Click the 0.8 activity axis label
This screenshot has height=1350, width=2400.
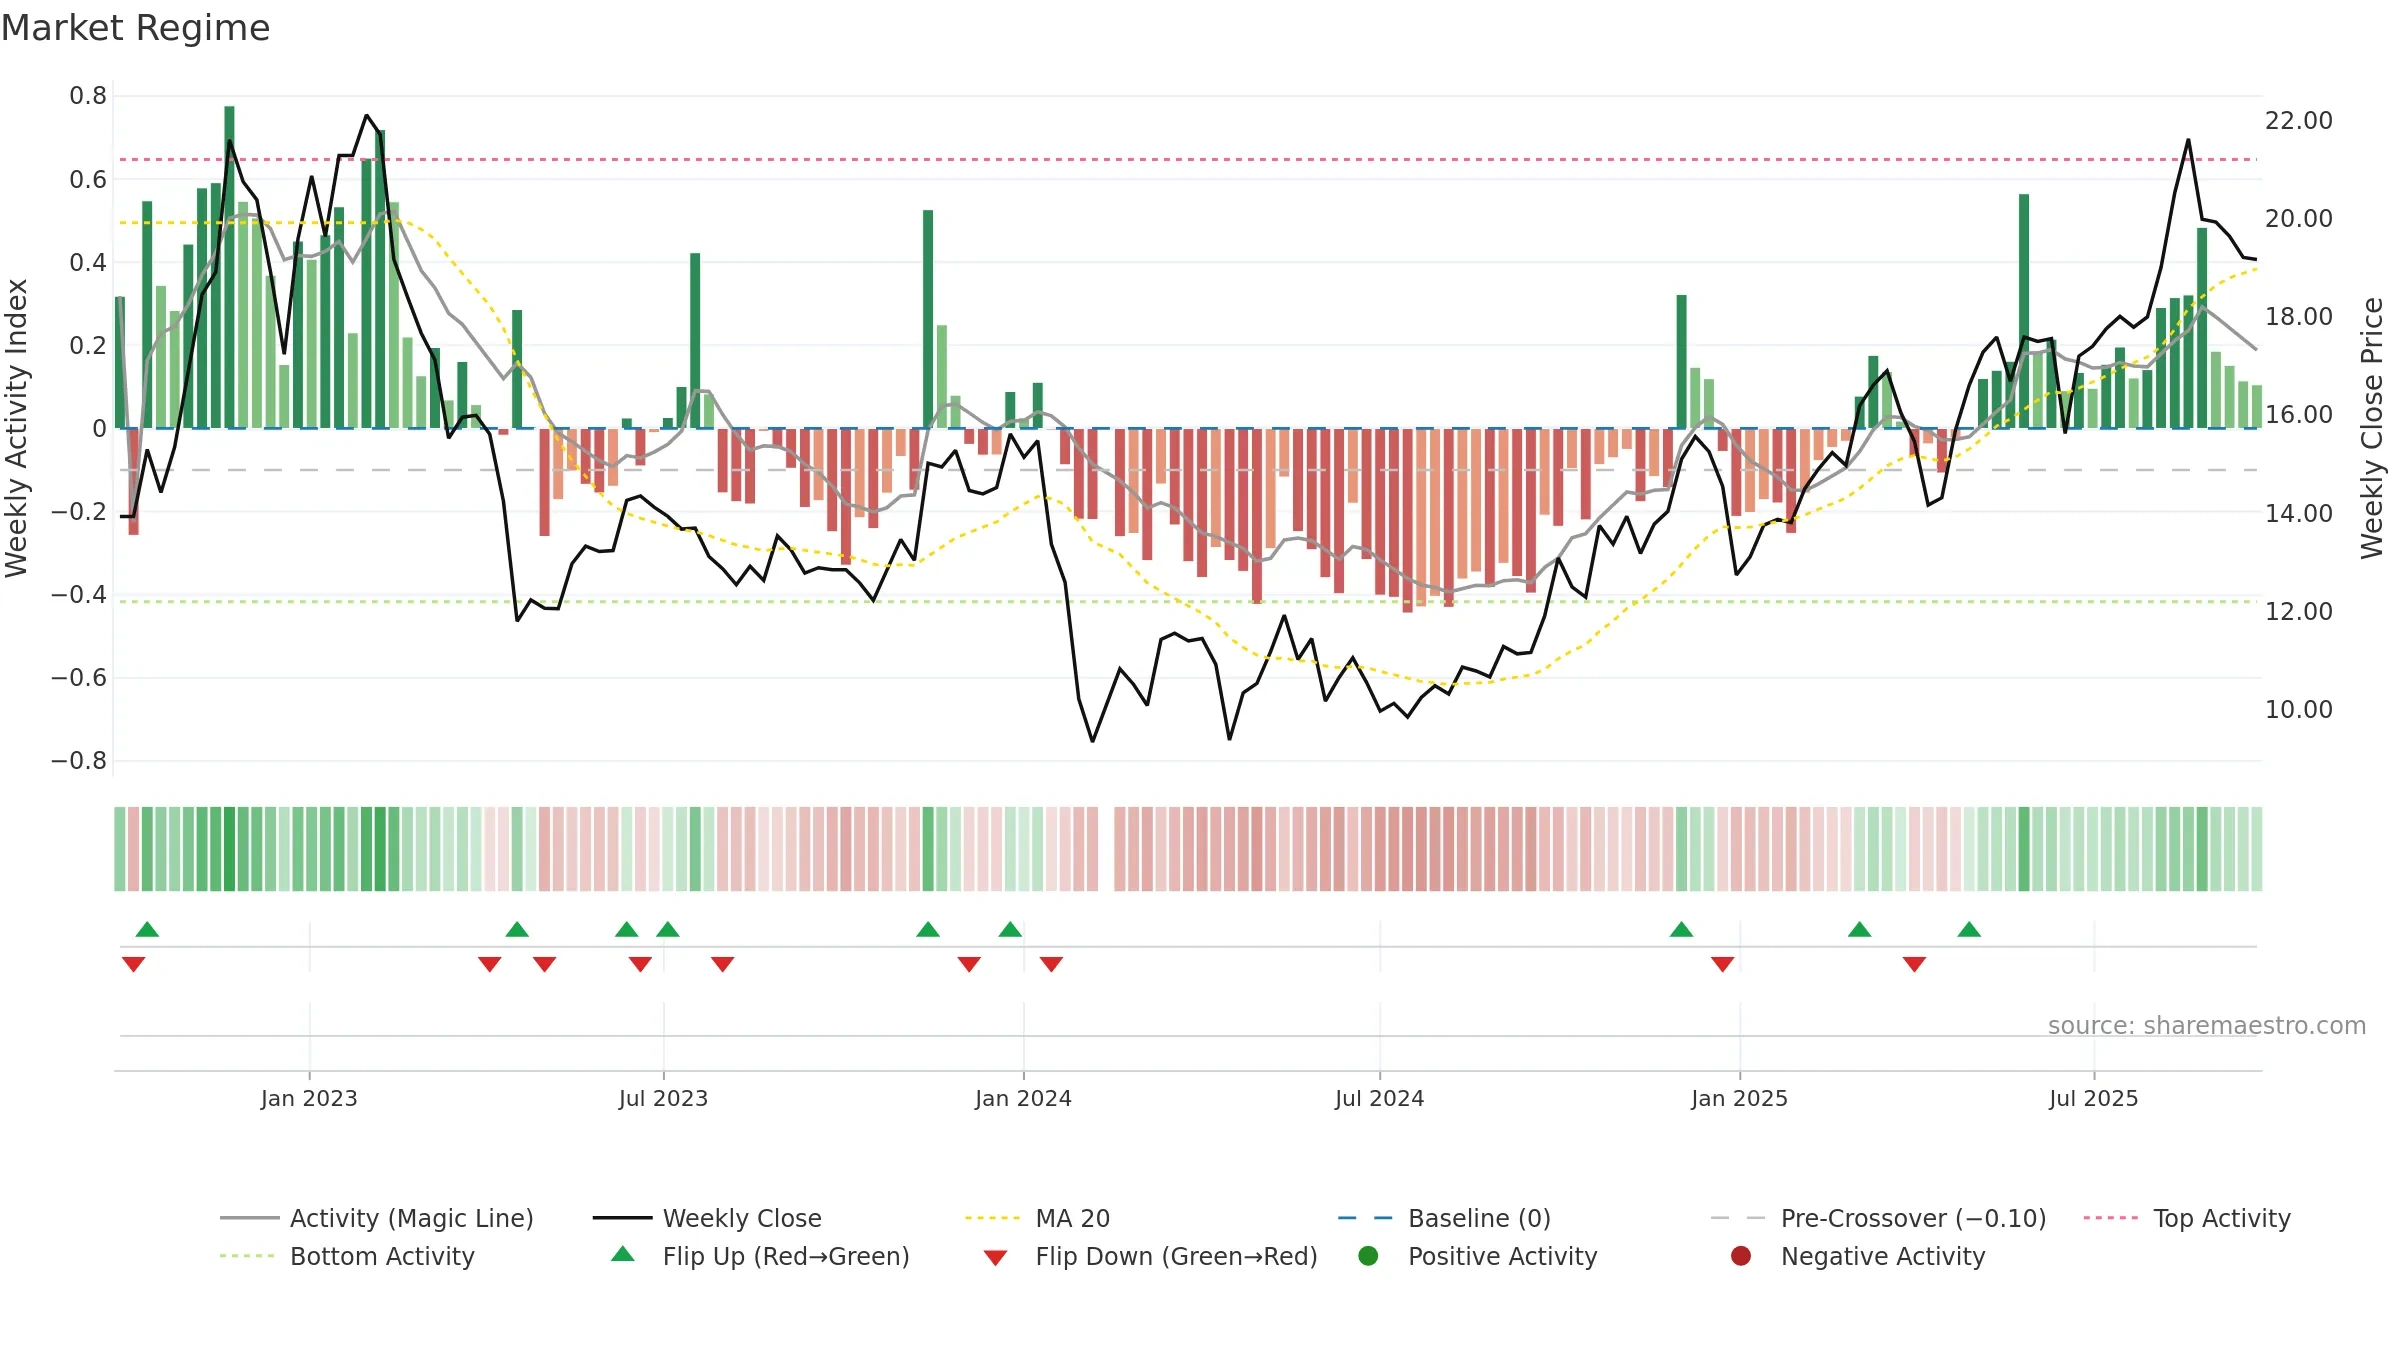tap(88, 96)
